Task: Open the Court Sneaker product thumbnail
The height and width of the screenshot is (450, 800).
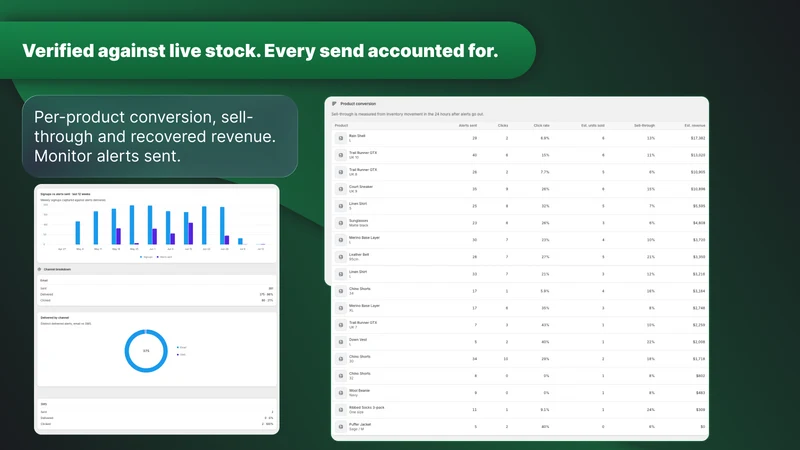Action: 341,189
